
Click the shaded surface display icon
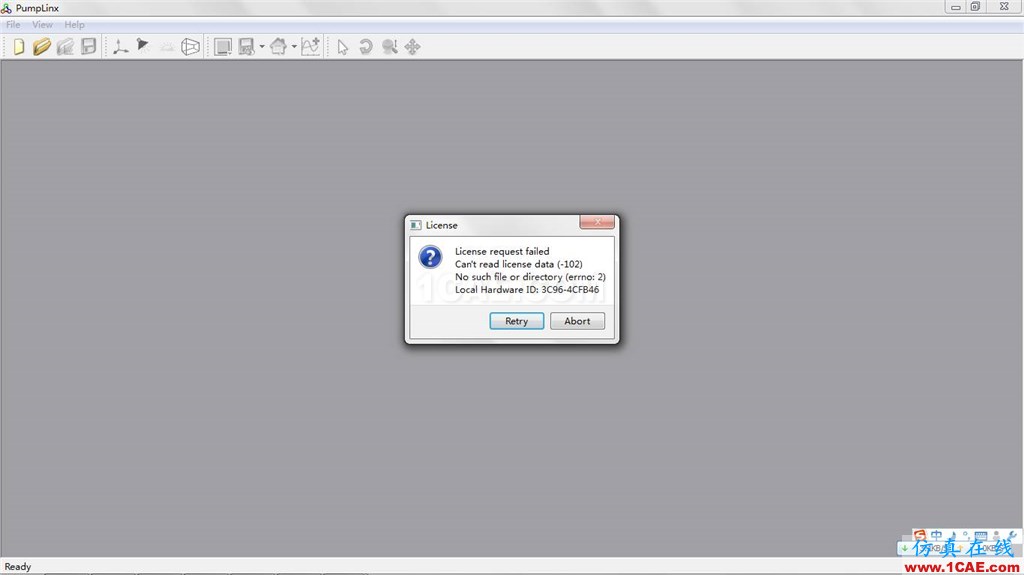223,47
